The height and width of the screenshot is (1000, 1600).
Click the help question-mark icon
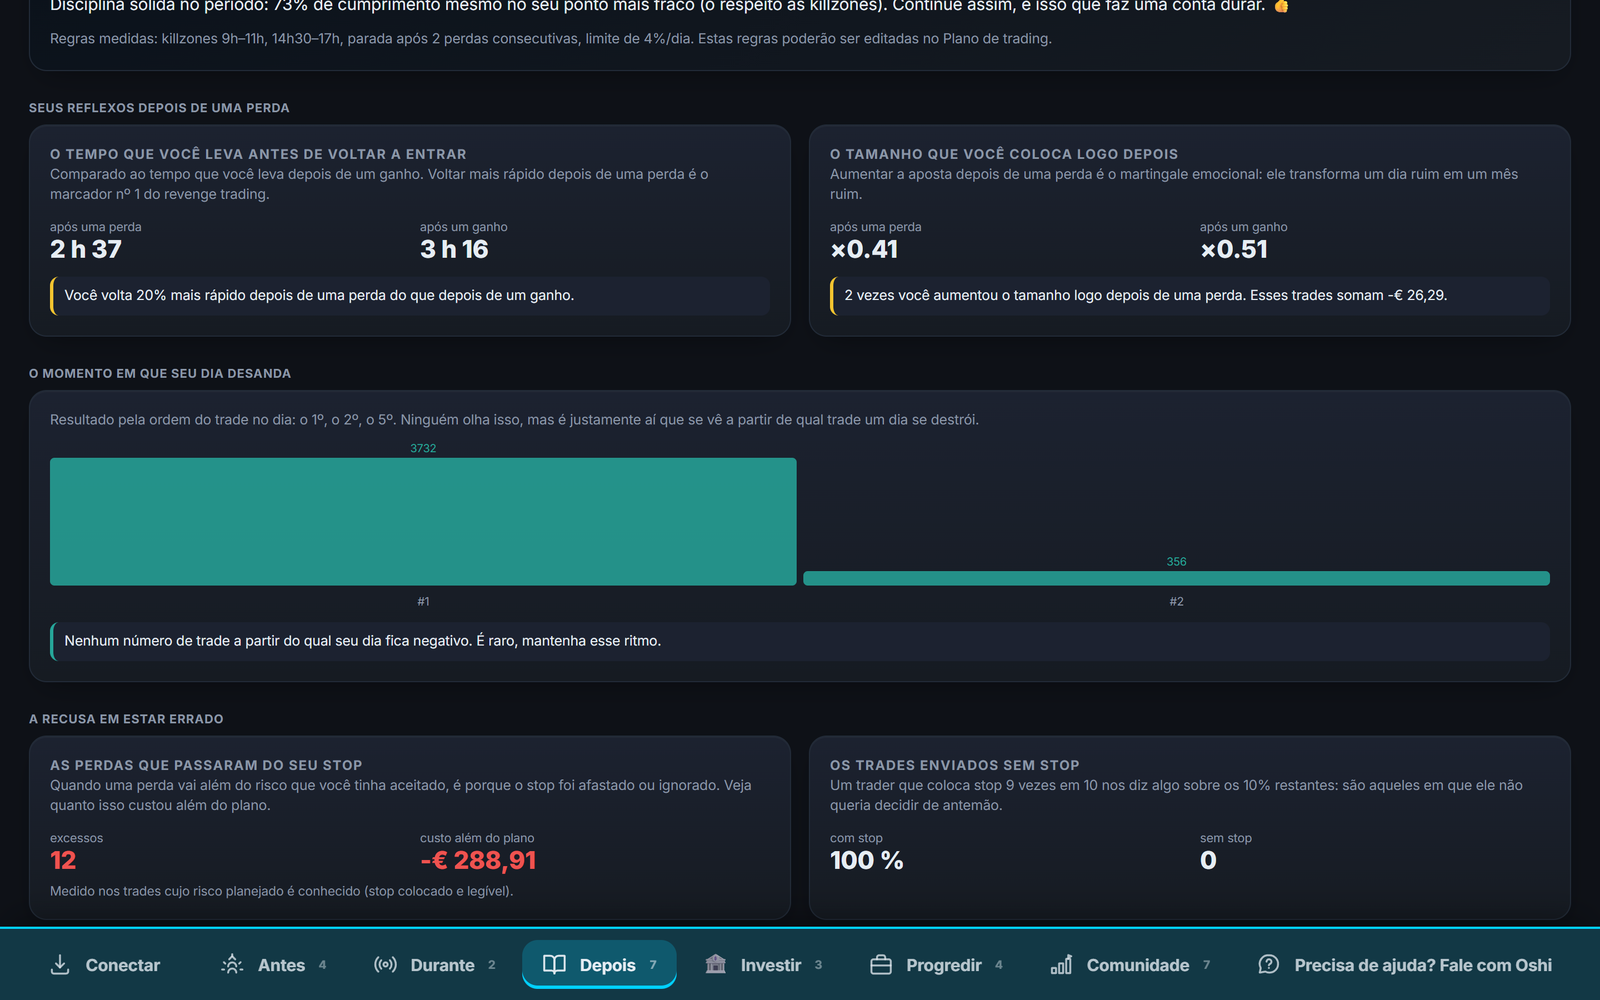1269,965
